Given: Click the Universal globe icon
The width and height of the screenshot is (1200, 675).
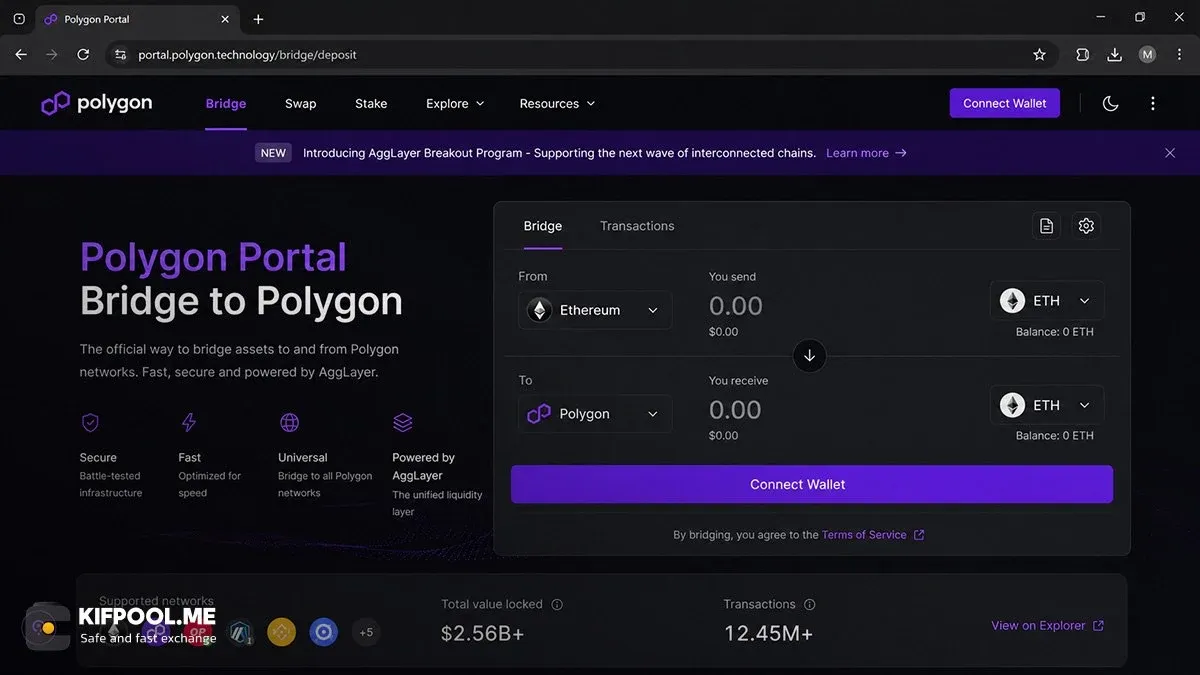Looking at the screenshot, I should (x=289, y=422).
